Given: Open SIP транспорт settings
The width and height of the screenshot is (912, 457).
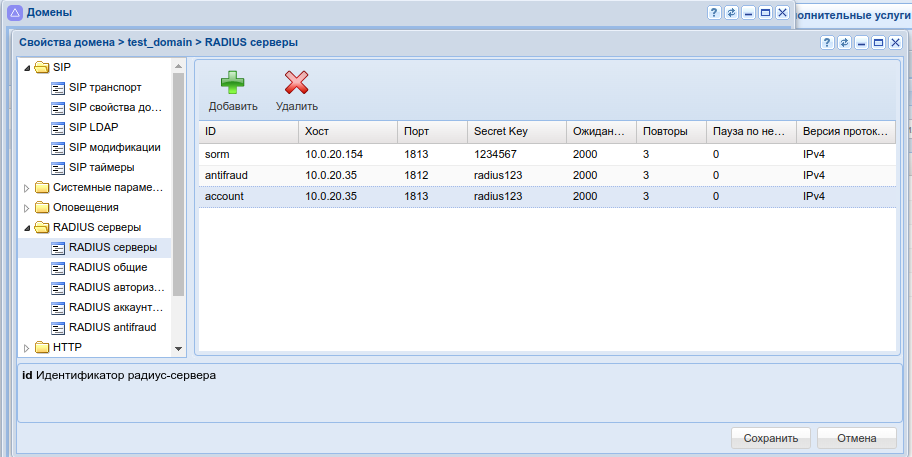Looking at the screenshot, I should (105, 87).
